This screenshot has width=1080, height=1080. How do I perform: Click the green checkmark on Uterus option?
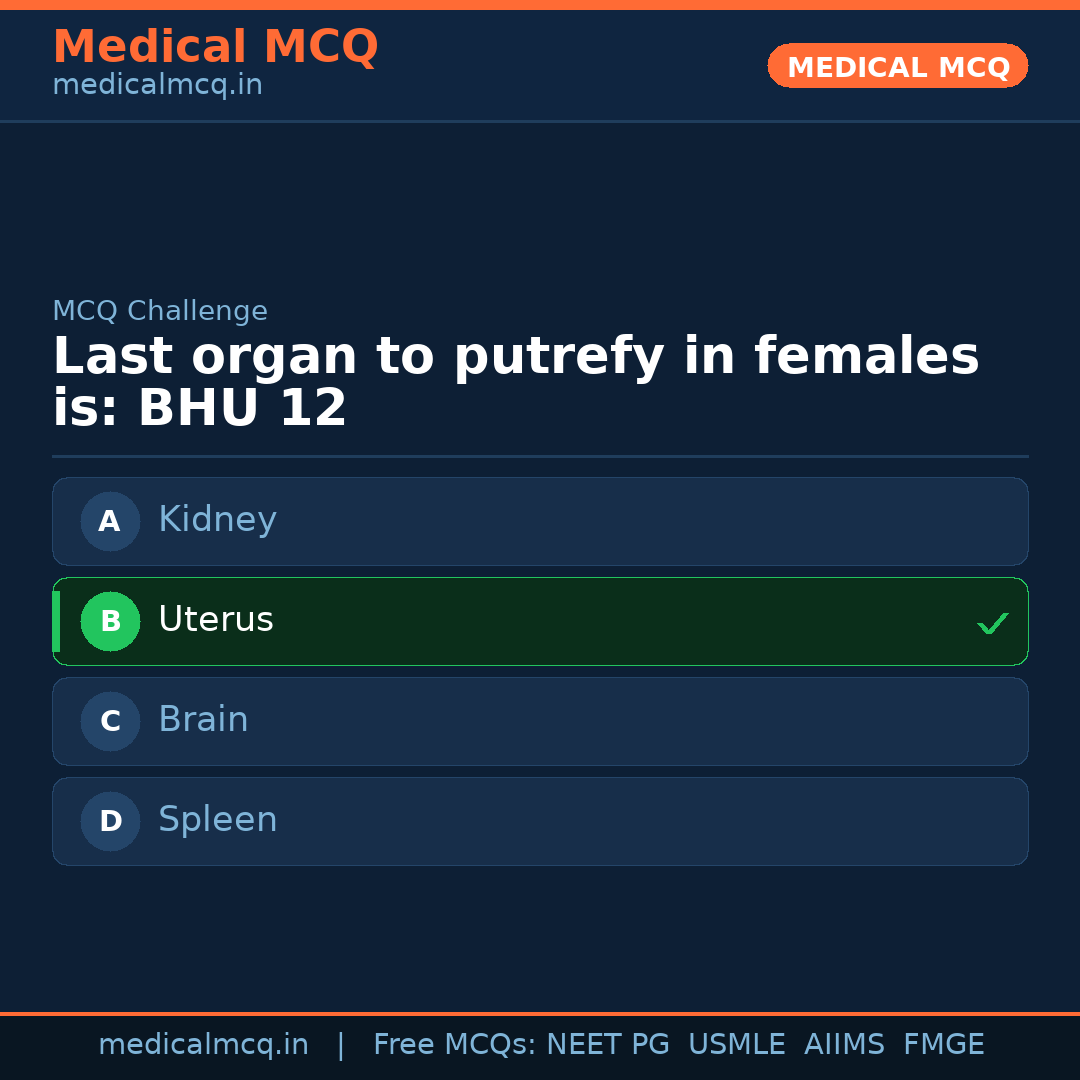[992, 623]
